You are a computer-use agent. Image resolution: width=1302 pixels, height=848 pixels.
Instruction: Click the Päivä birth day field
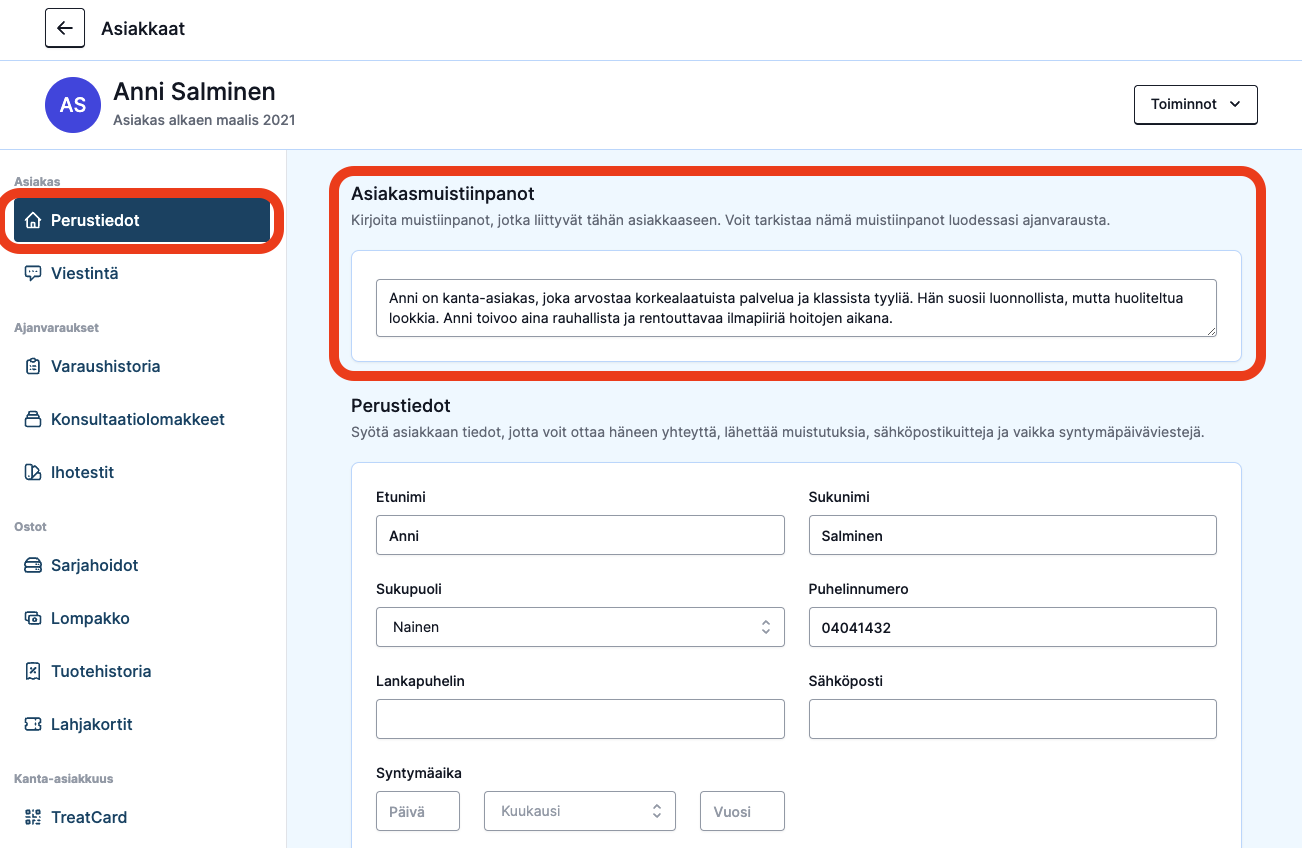pos(418,811)
